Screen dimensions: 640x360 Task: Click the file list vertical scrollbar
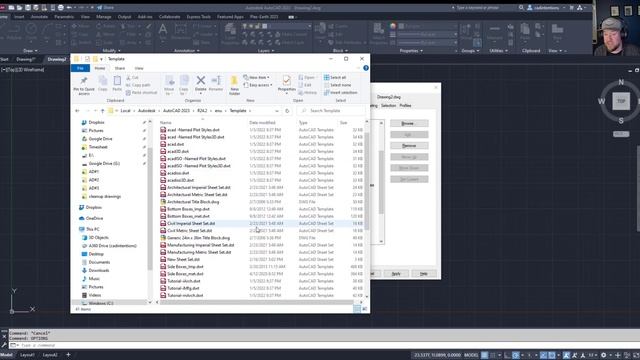pyautogui.click(x=367, y=182)
